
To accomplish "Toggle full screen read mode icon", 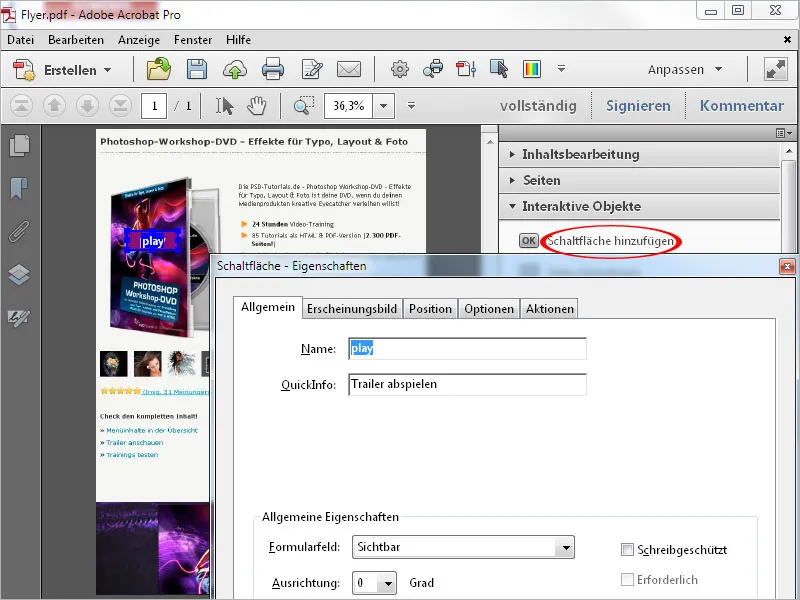I will click(x=776, y=69).
